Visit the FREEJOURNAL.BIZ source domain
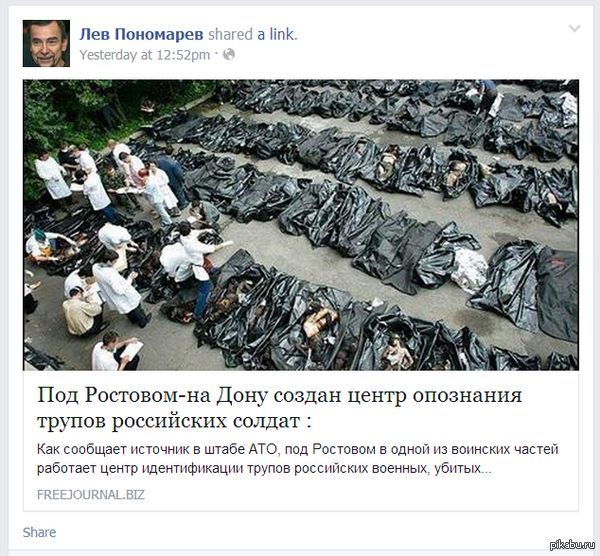The image size is (600, 556). [91, 495]
